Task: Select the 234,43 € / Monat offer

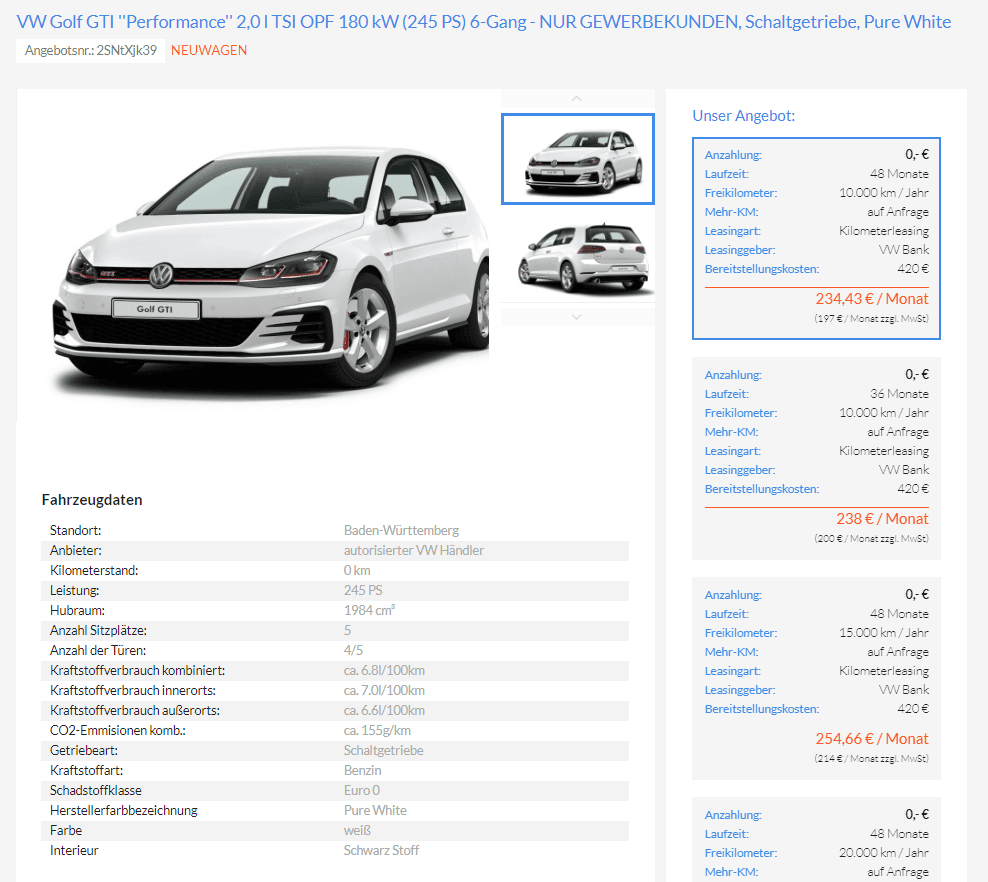Action: (x=816, y=238)
